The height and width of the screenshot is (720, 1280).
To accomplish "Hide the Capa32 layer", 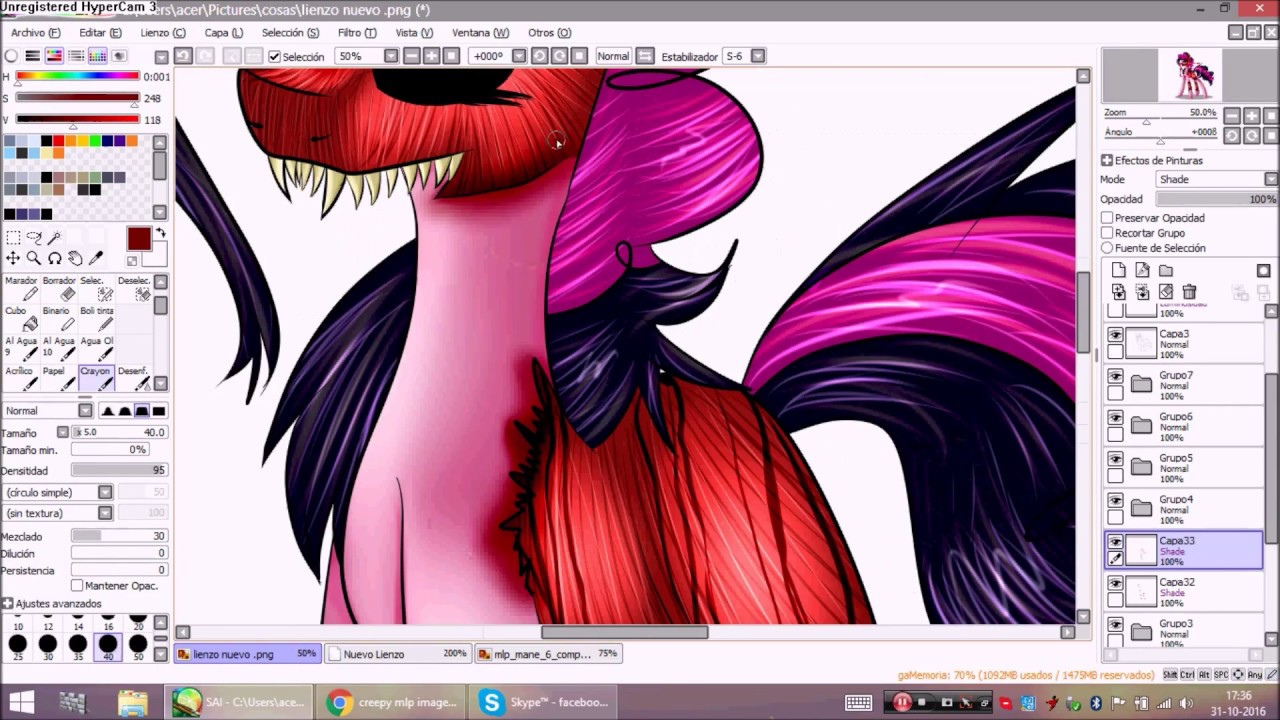I will [1115, 584].
